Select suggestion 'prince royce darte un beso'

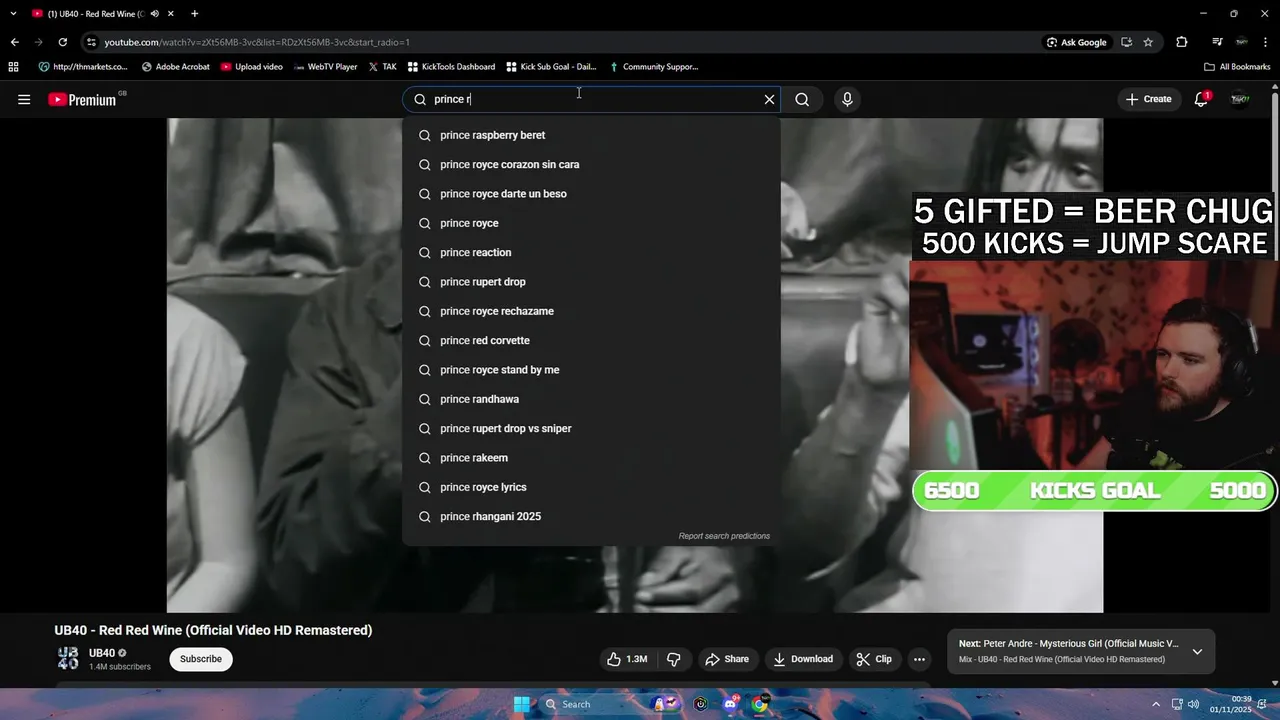point(591,194)
